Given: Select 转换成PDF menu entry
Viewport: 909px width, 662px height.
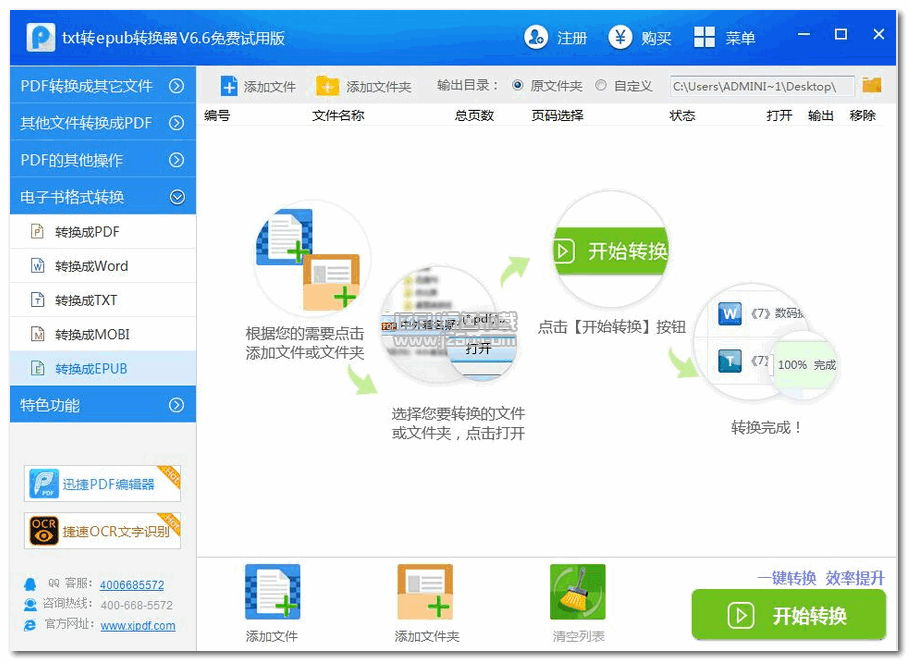Looking at the screenshot, I should click(103, 232).
